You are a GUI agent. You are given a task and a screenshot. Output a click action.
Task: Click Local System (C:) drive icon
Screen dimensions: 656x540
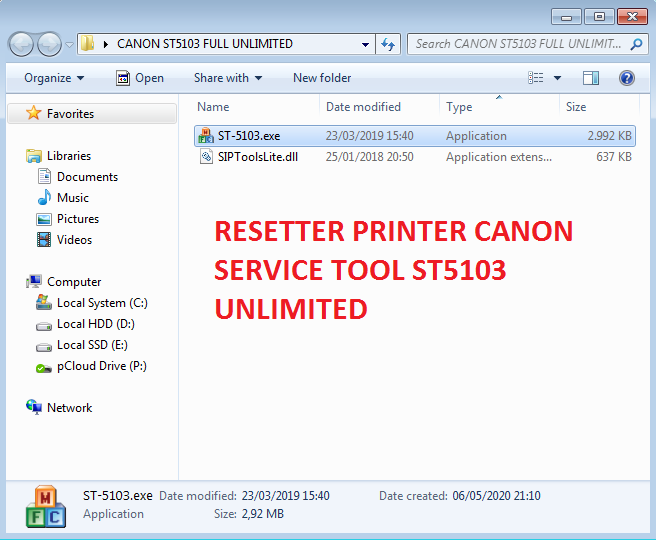44,302
